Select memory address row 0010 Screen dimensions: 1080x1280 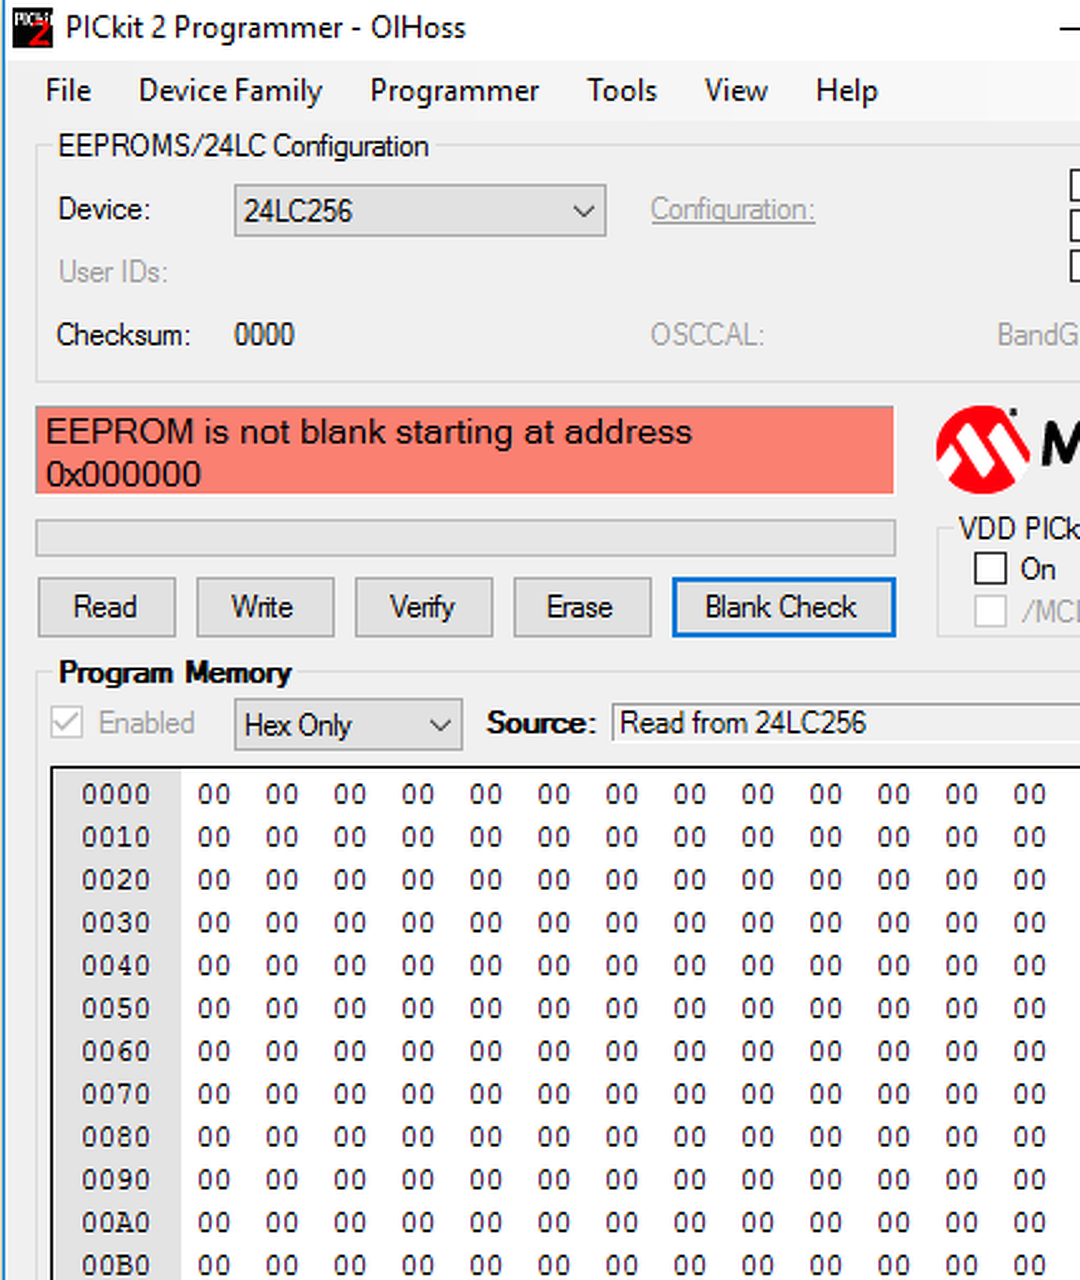tap(116, 837)
